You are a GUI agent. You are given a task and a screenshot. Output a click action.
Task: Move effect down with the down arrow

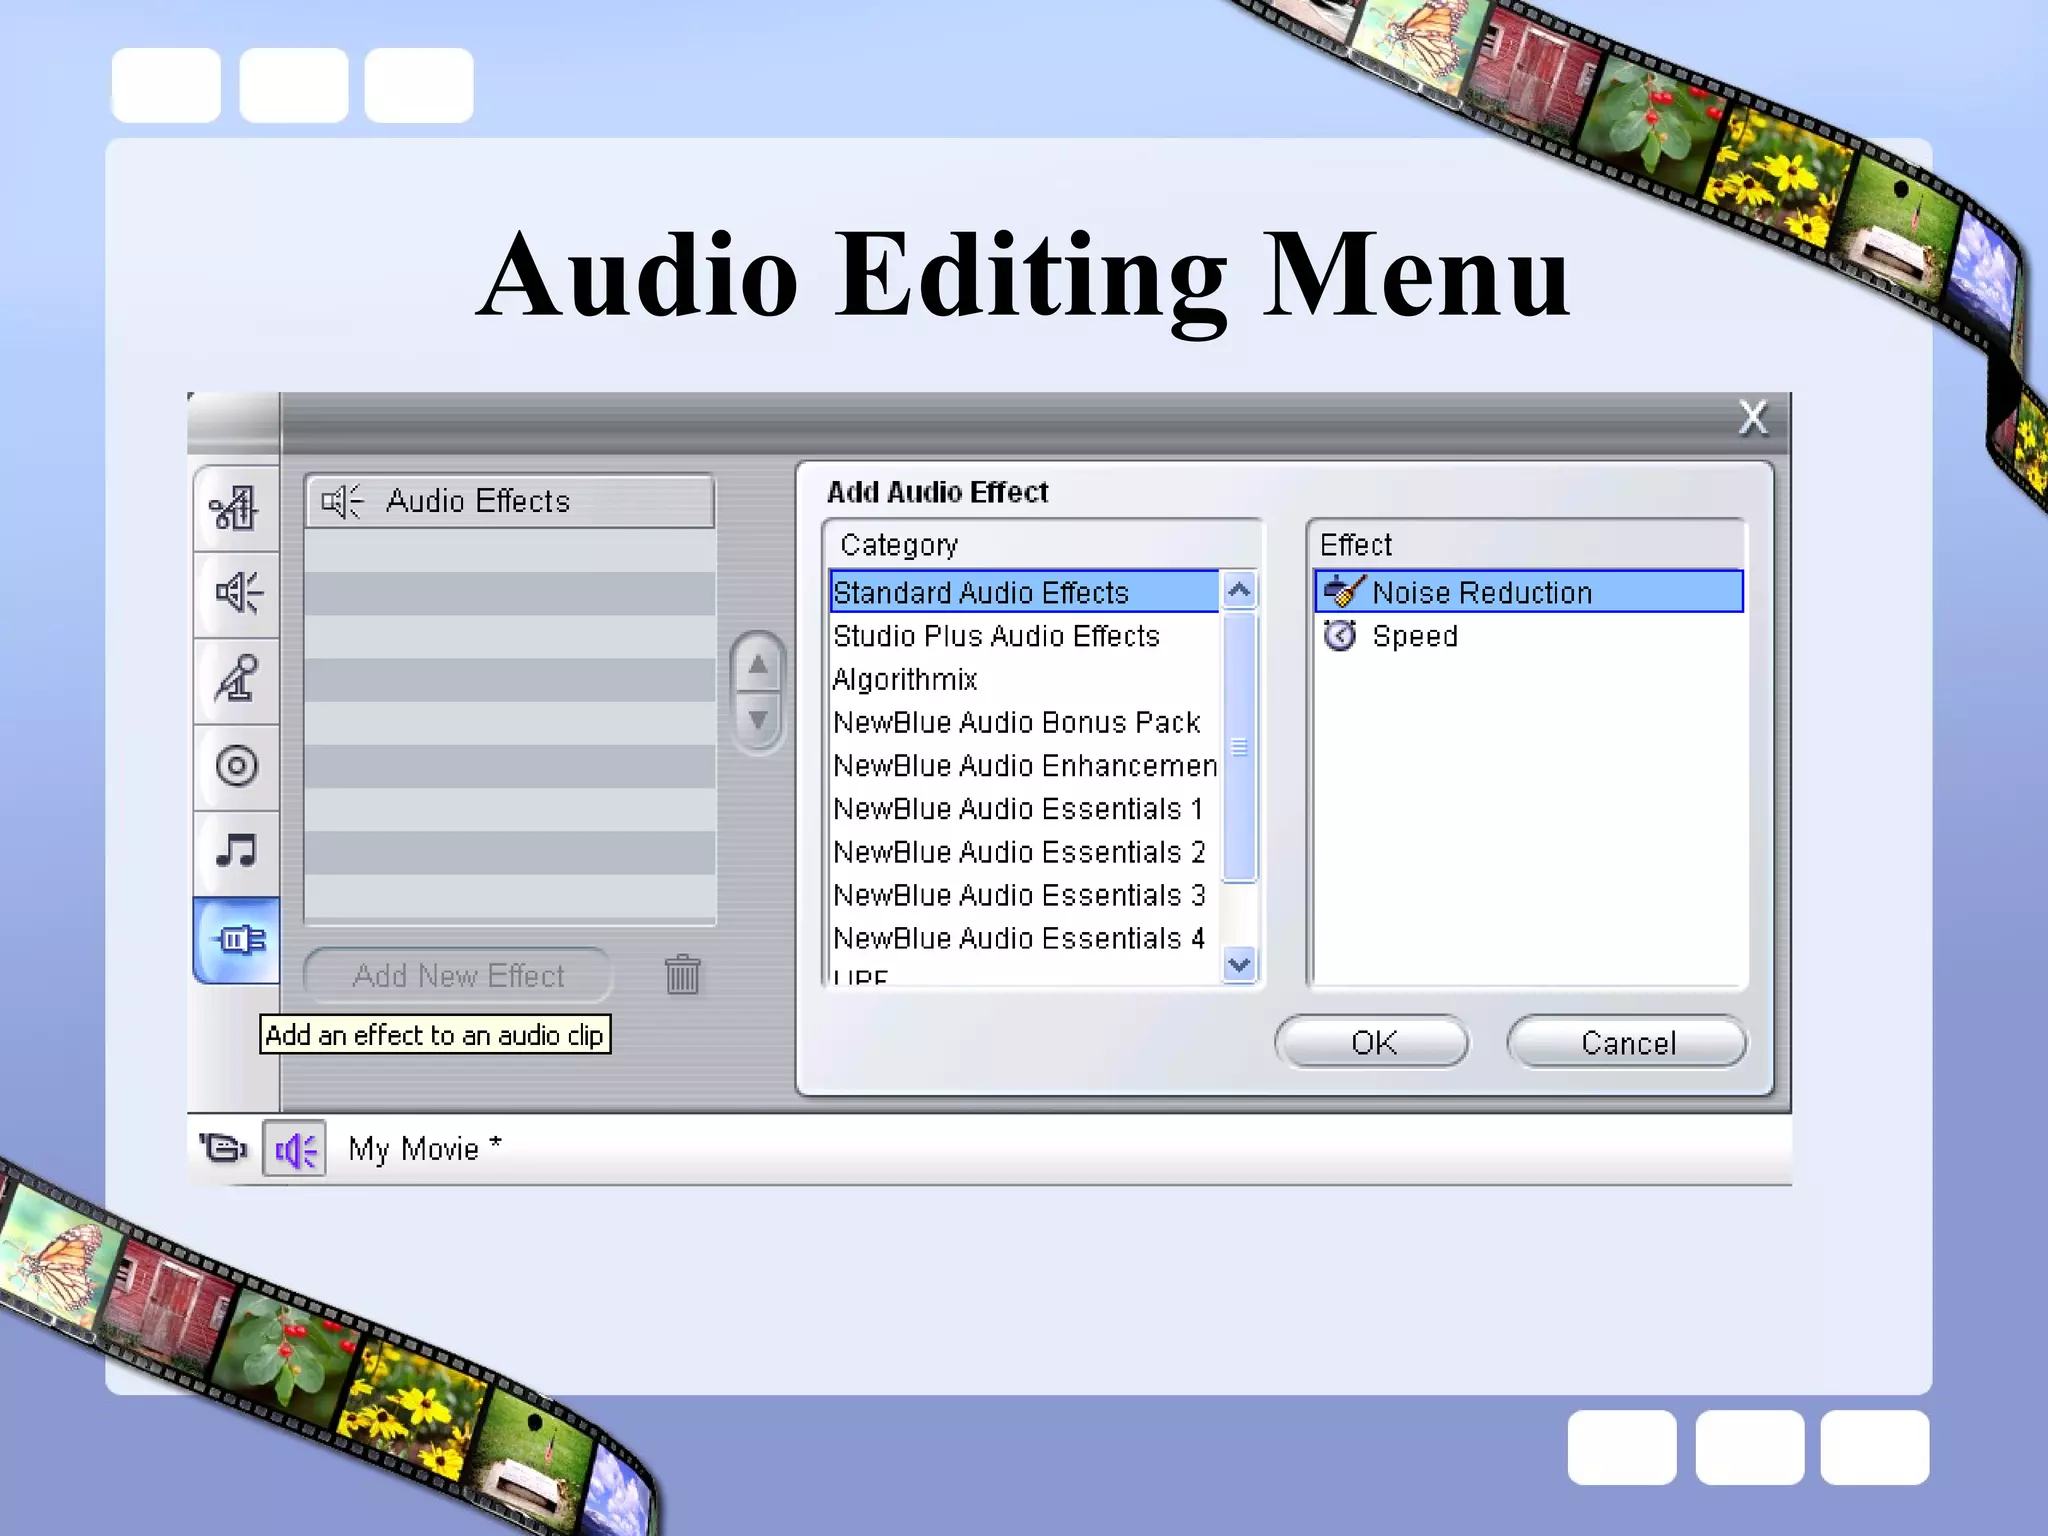(758, 719)
